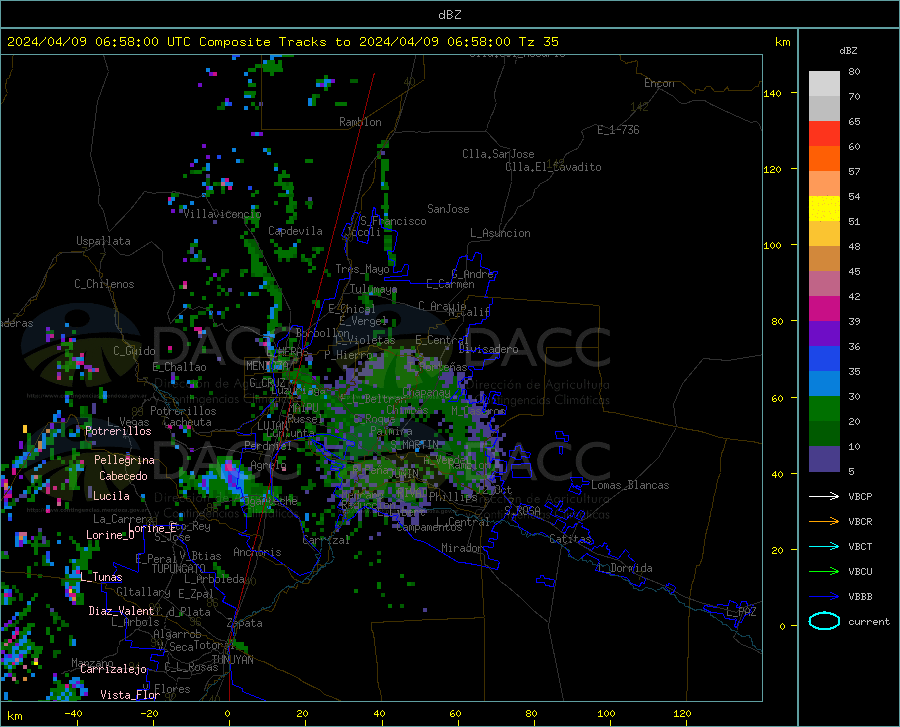Screen dimensions: 900x727
Task: Click the dBZ title at top
Action: pos(449,15)
